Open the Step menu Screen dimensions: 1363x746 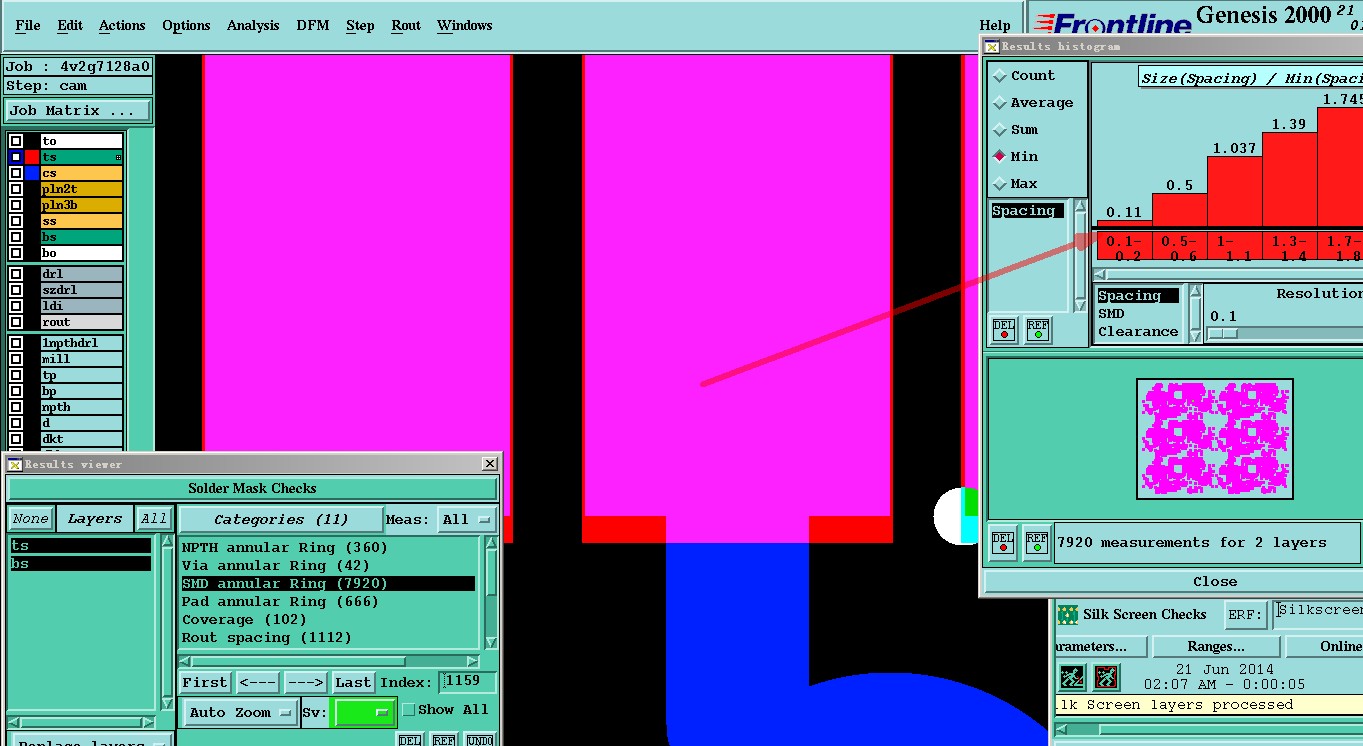pos(360,25)
